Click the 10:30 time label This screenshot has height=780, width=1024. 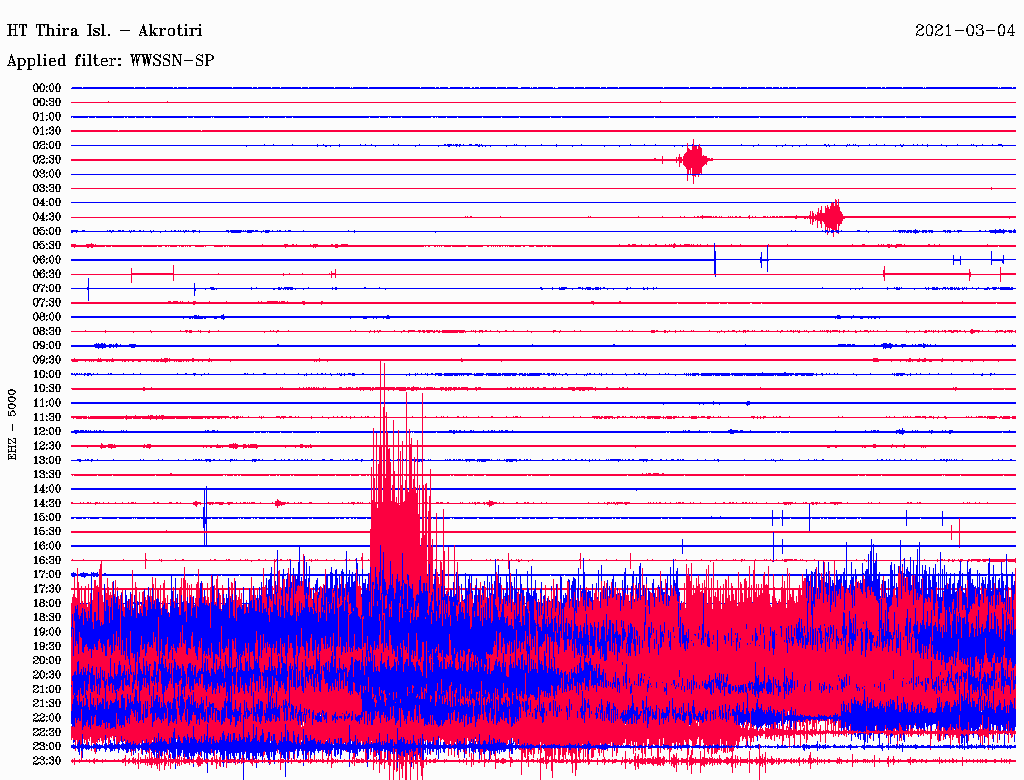47,389
